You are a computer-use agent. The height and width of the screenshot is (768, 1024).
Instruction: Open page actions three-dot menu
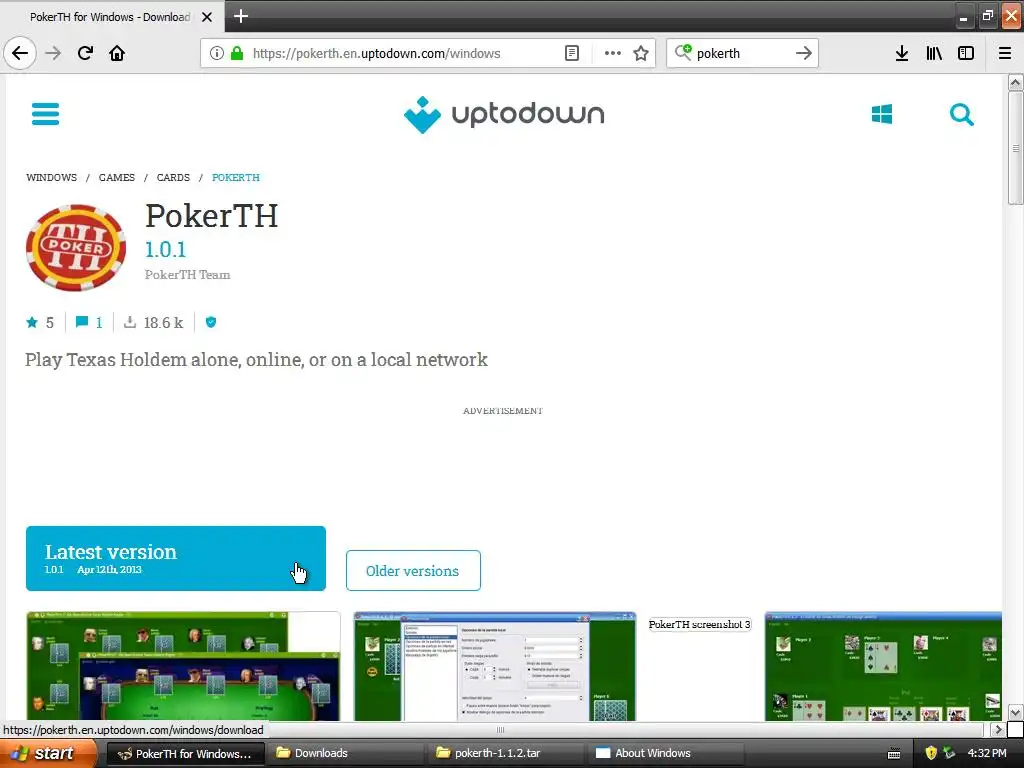[x=613, y=54]
